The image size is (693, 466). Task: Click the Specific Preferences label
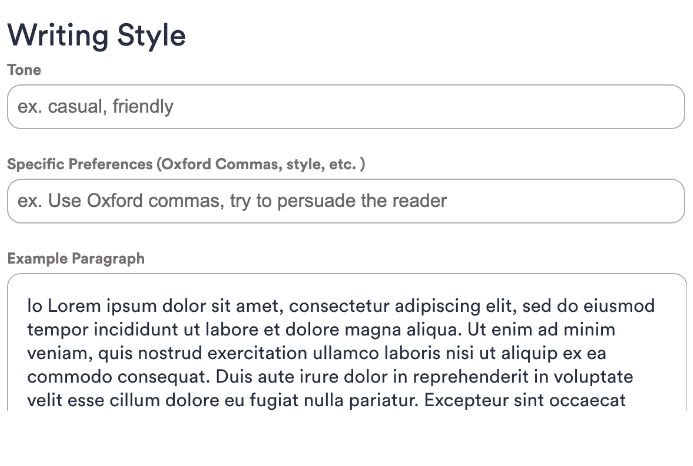[186, 164]
